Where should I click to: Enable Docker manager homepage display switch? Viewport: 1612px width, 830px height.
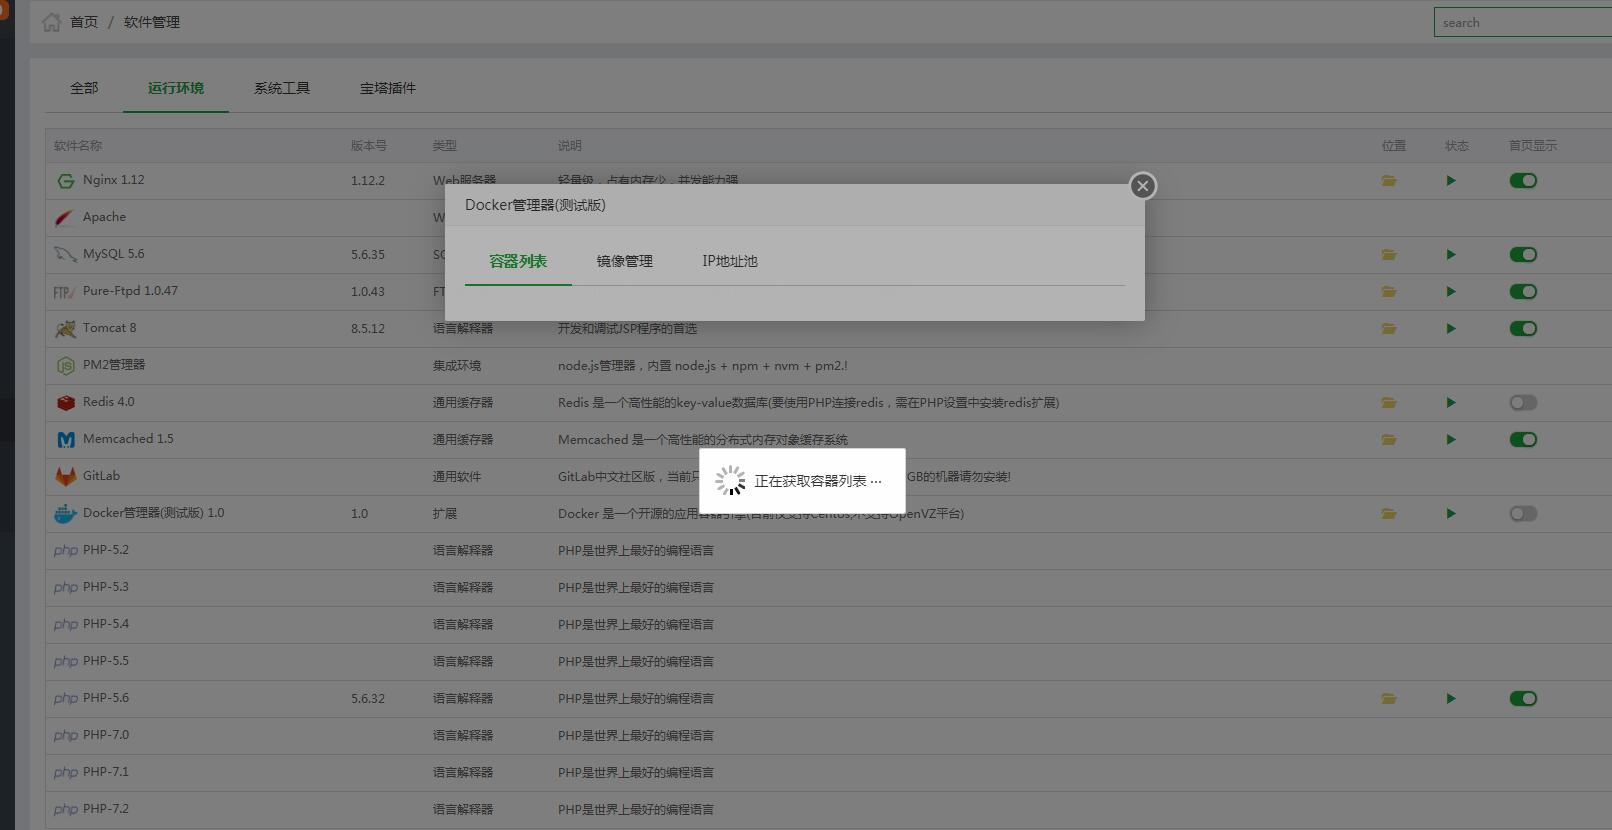tap(1523, 514)
